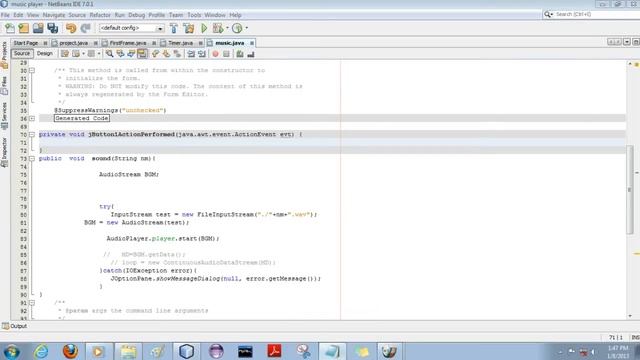The width and height of the screenshot is (640, 360).
Task: Open the Refactor menu
Action: point(100,15)
